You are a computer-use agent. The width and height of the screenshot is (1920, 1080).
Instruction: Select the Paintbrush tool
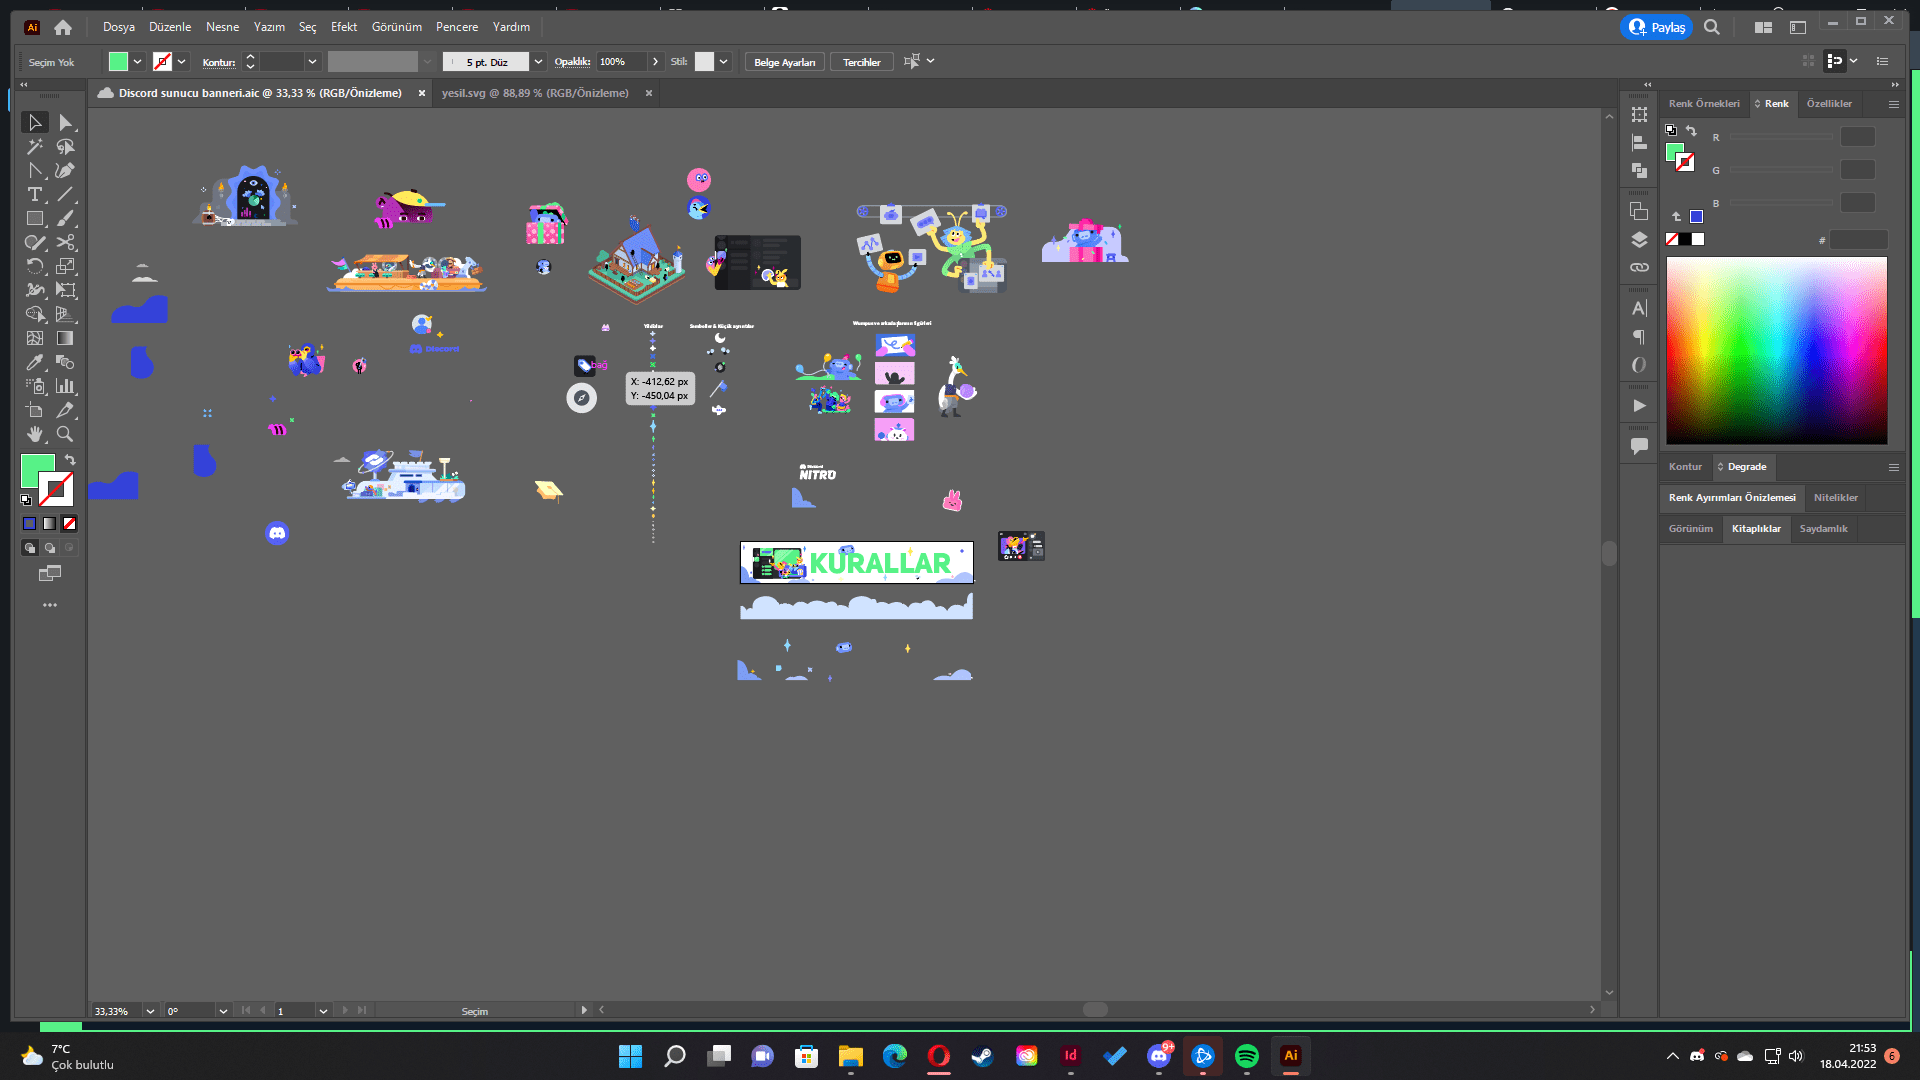[66, 218]
